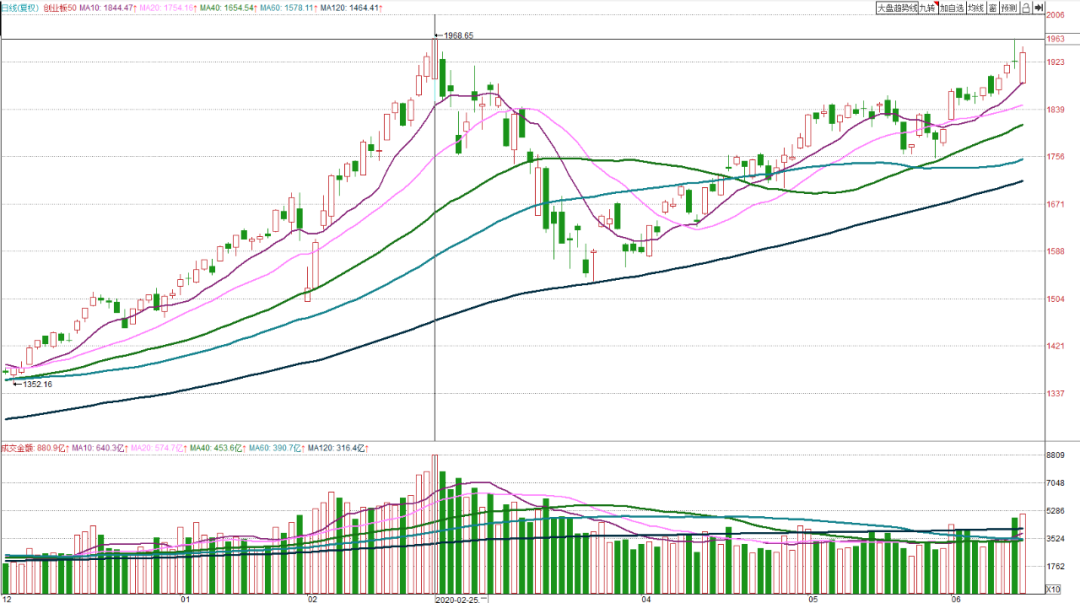Click the 1923 price axis label
Screen dimensions: 1080x603
point(1055,62)
